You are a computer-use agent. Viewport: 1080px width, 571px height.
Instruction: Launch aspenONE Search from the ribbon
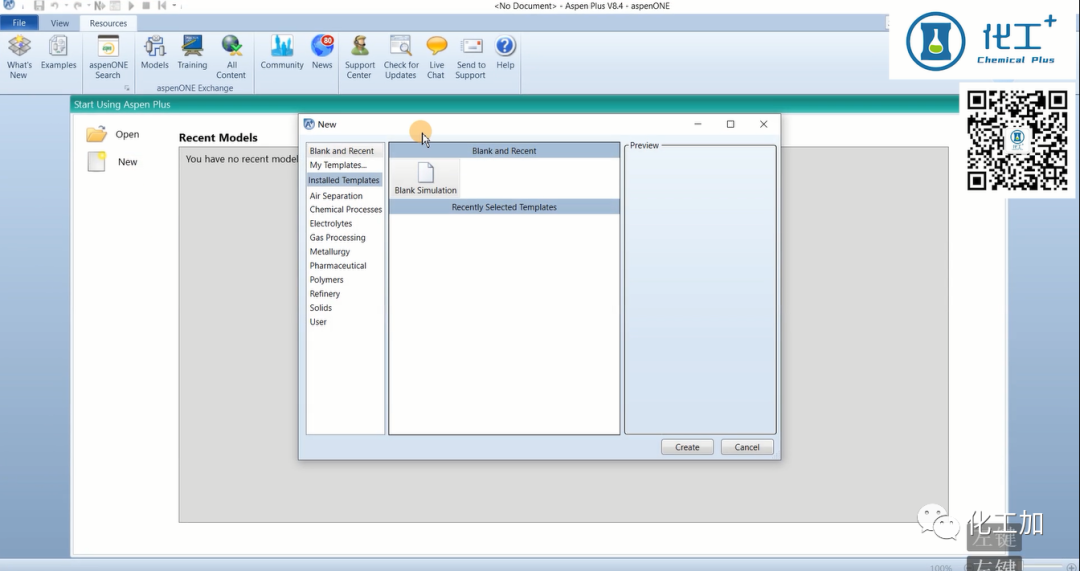click(108, 56)
